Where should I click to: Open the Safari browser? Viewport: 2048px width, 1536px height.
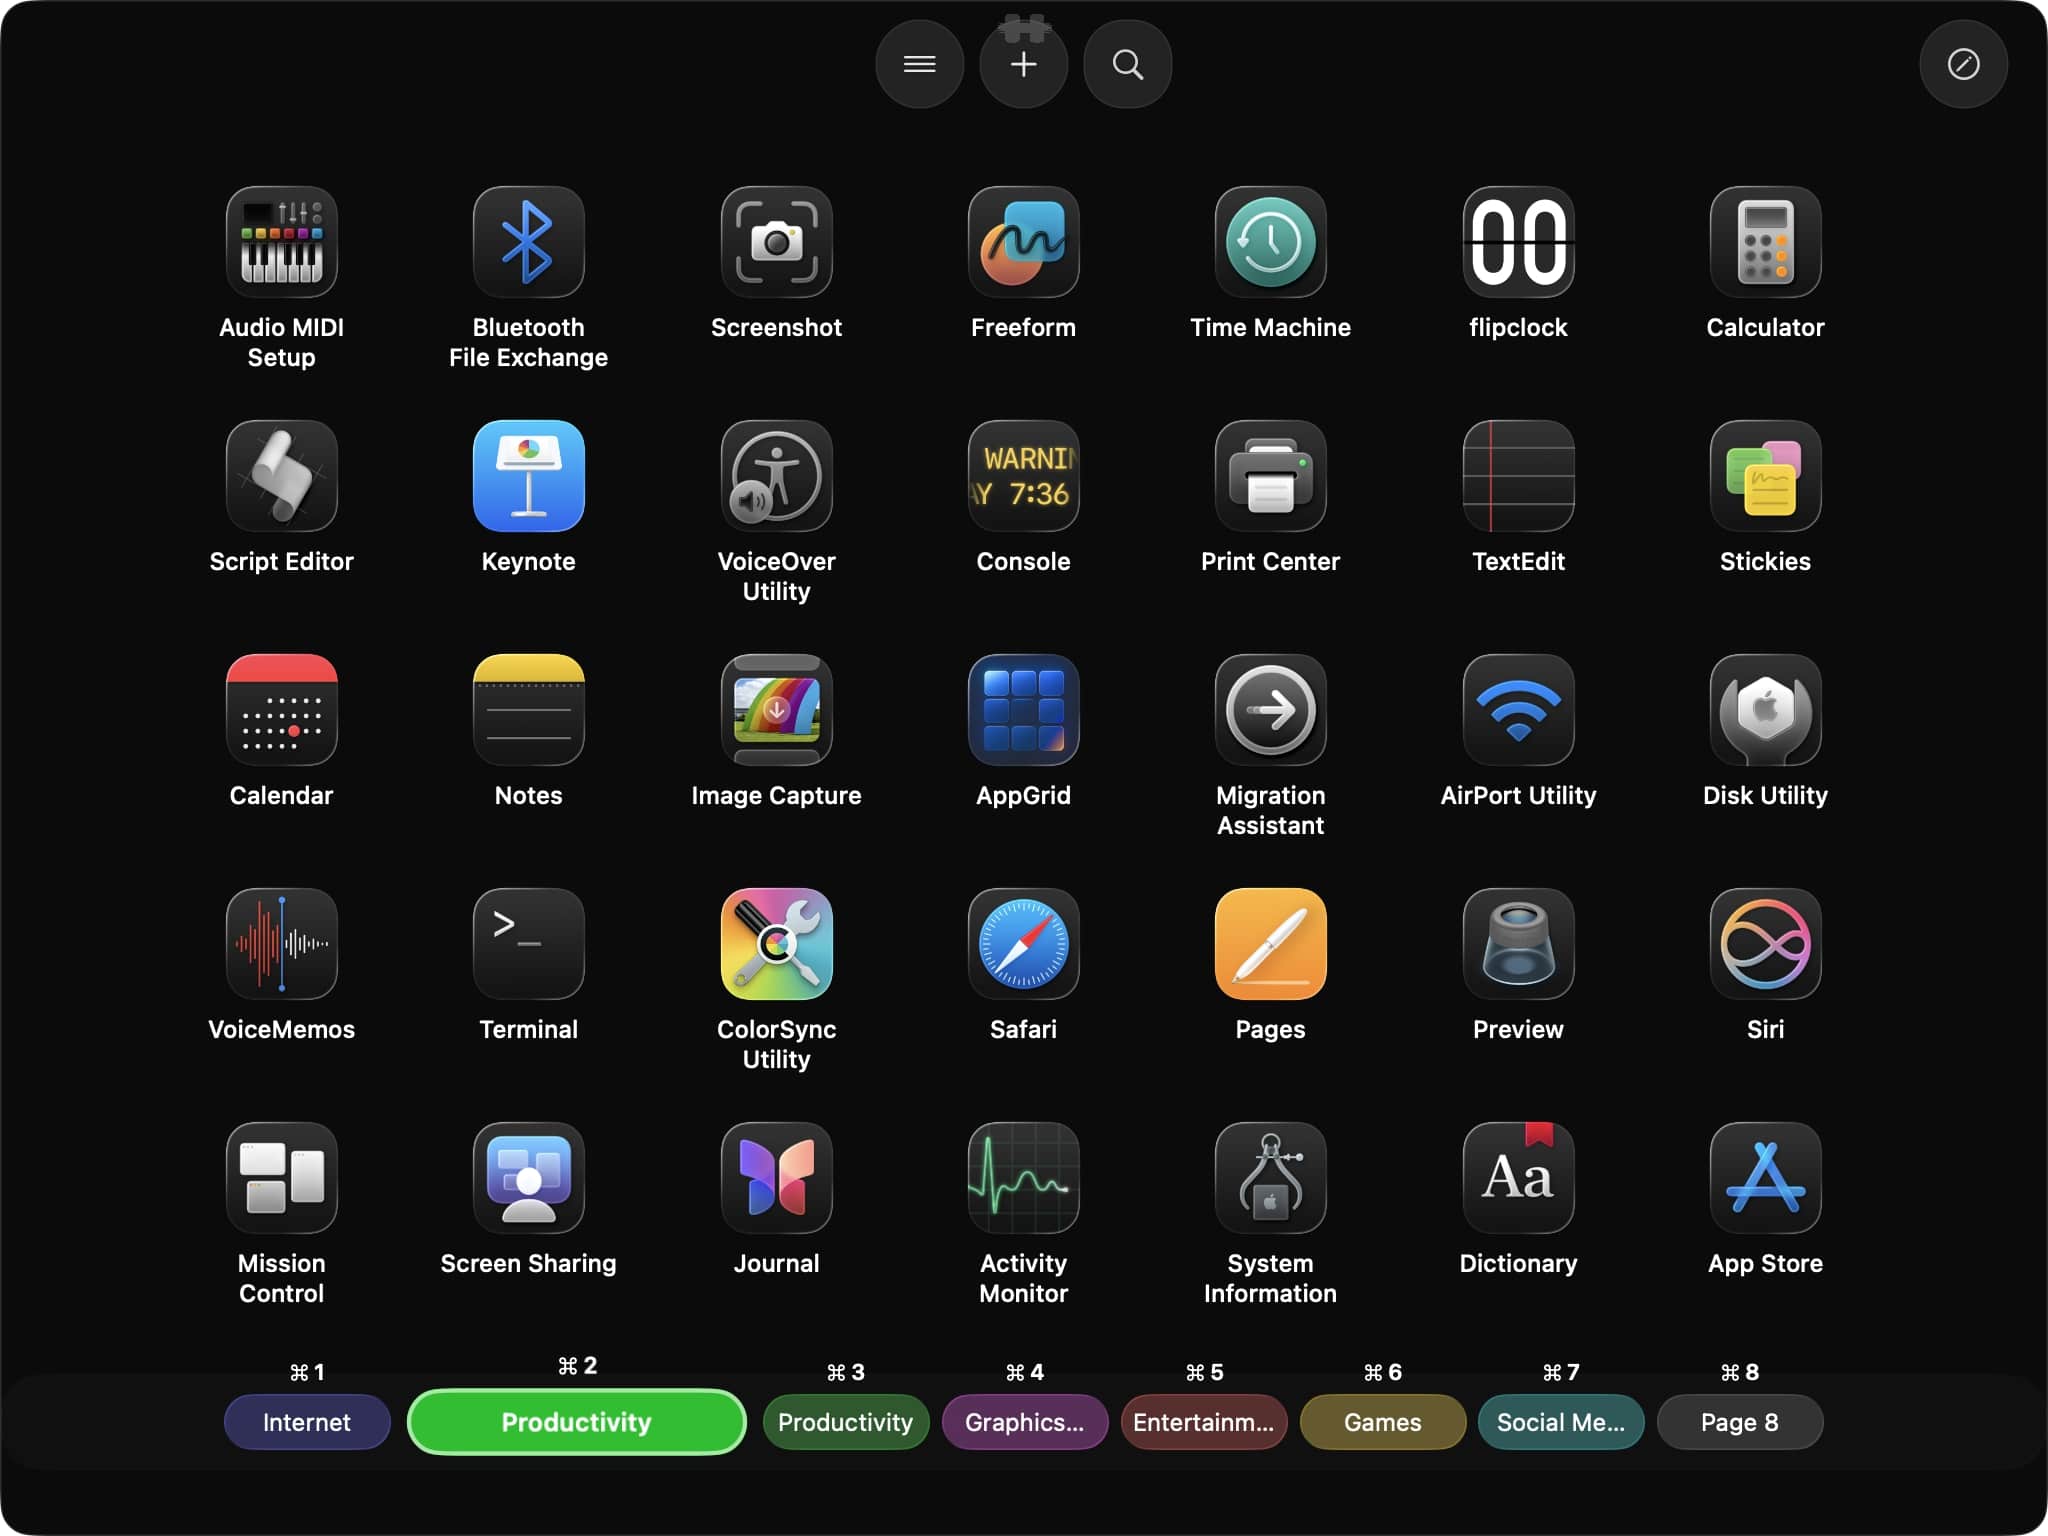[1023, 943]
